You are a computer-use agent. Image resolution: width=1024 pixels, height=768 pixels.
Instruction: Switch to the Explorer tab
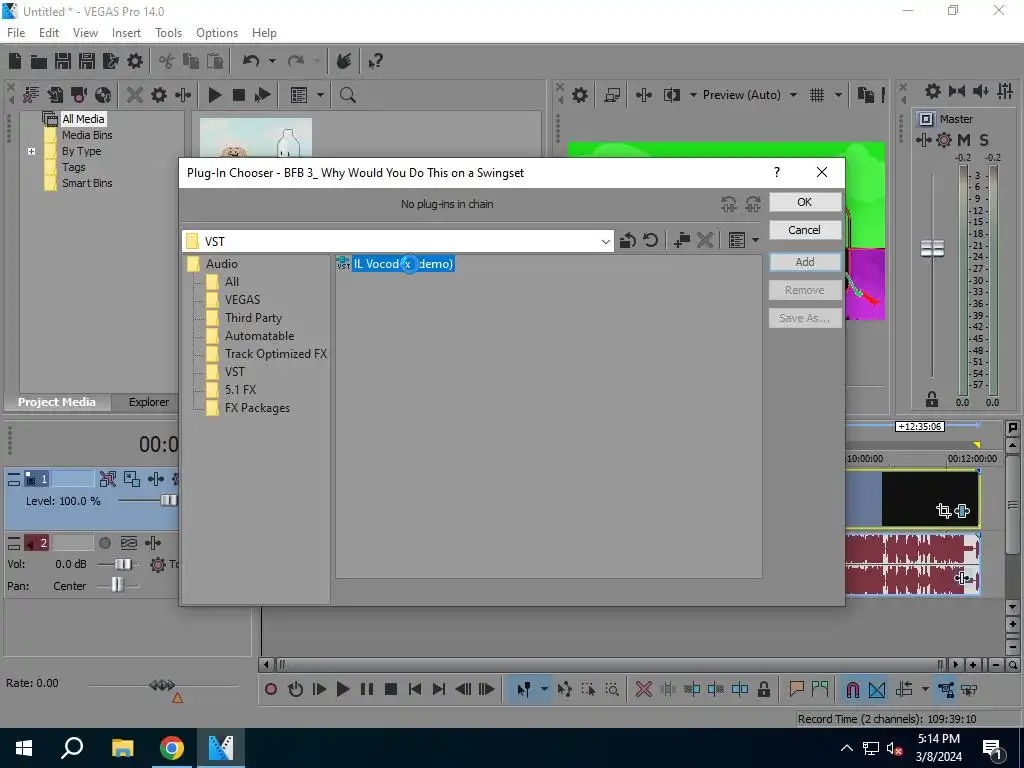point(149,402)
